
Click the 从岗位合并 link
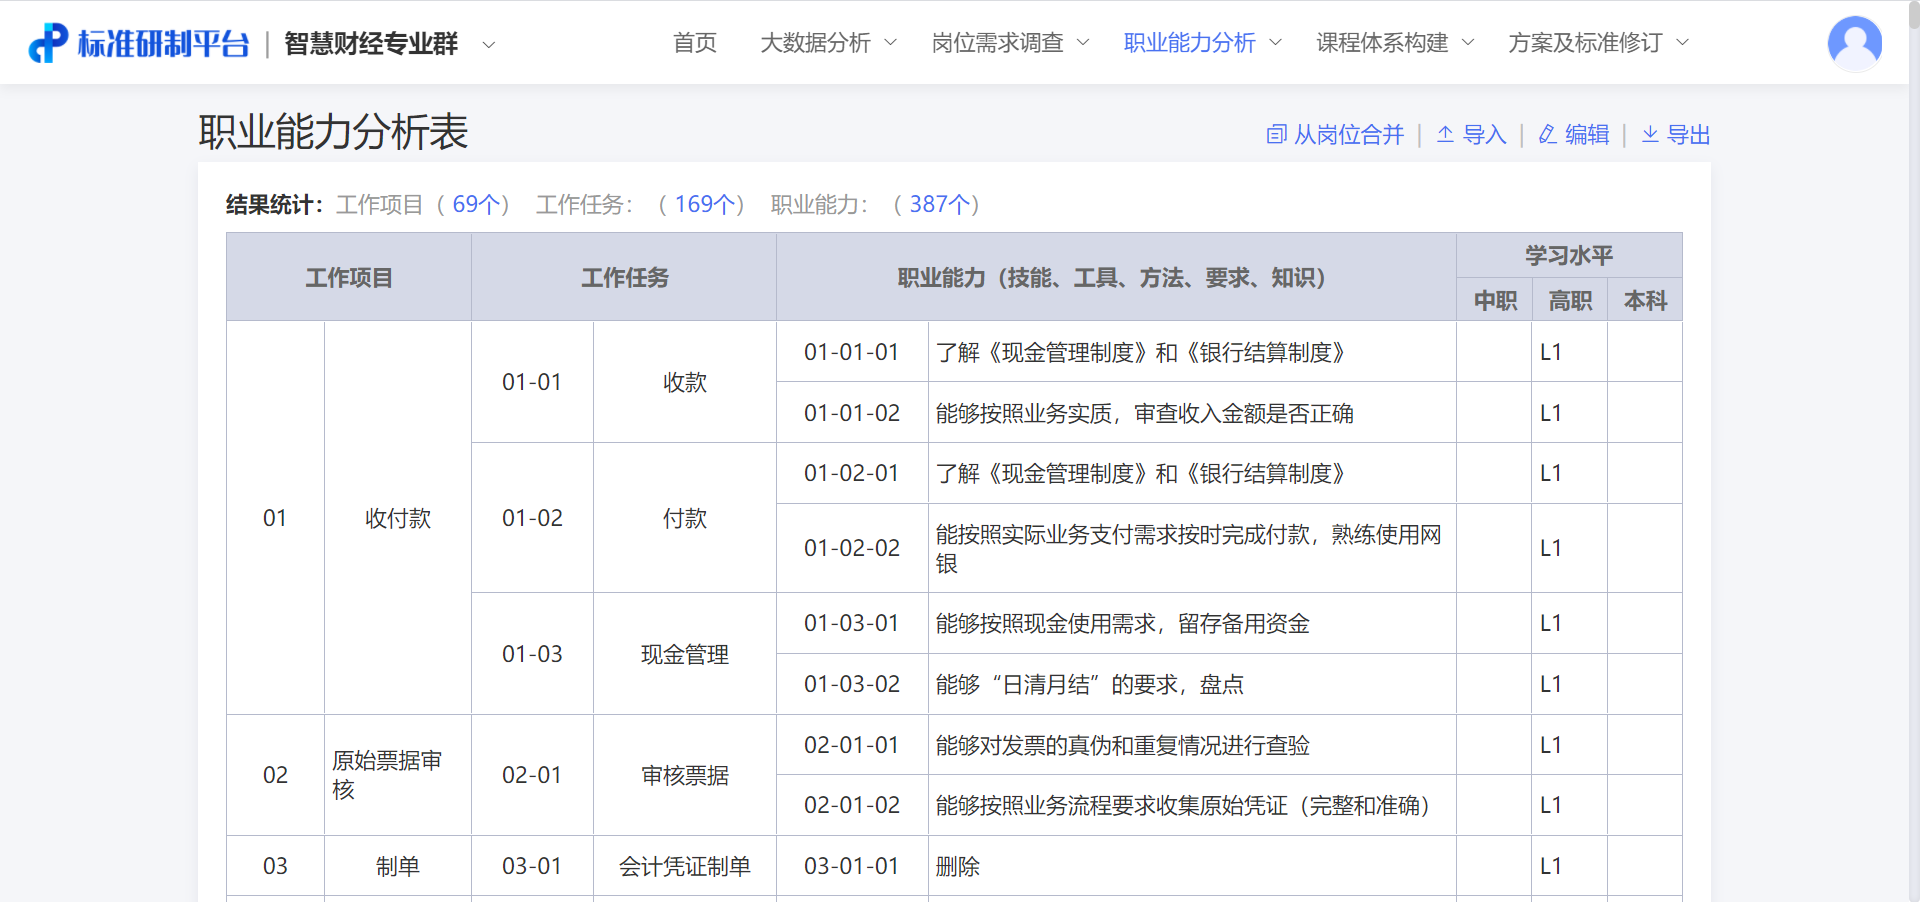(1349, 135)
